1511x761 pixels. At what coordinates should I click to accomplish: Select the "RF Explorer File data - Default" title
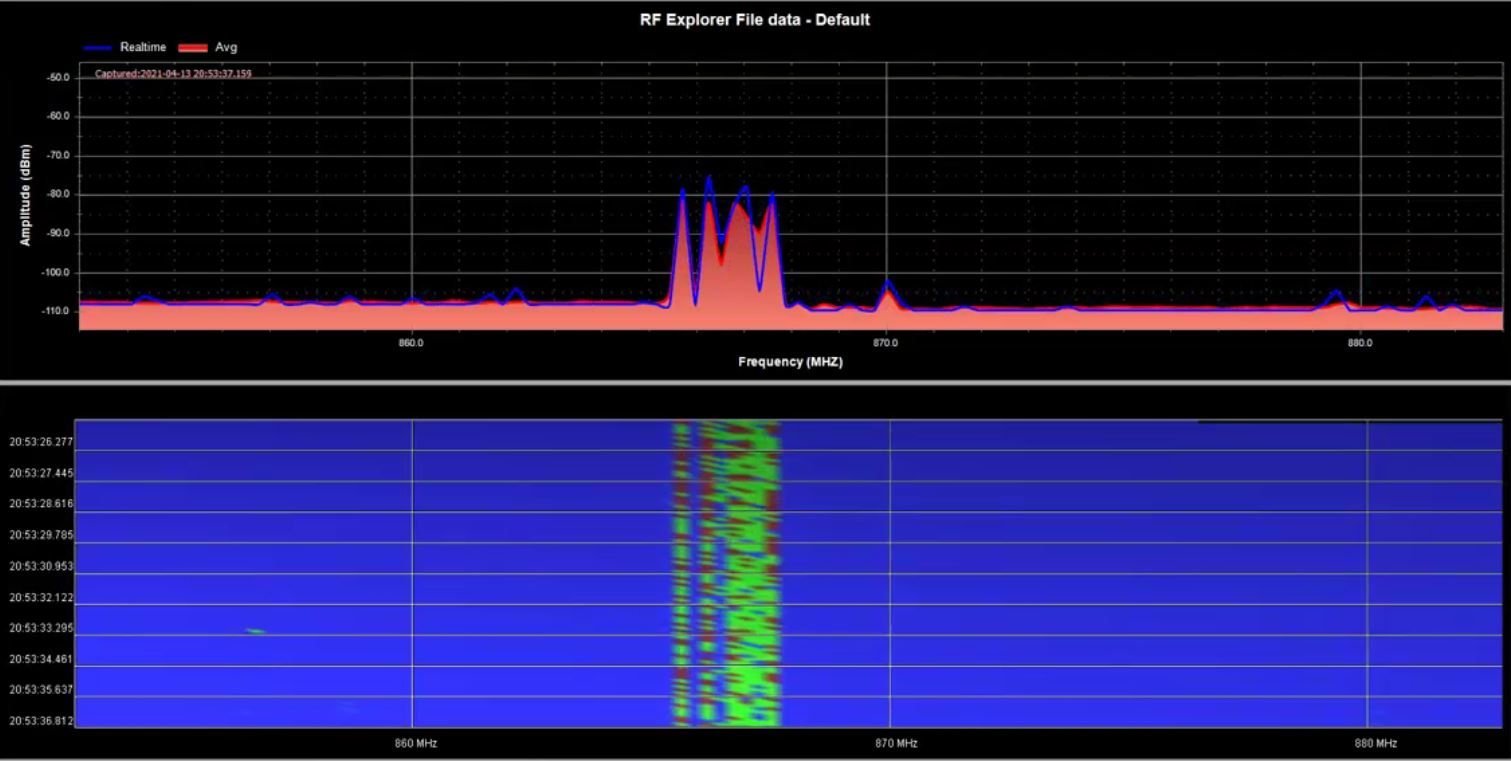point(755,20)
